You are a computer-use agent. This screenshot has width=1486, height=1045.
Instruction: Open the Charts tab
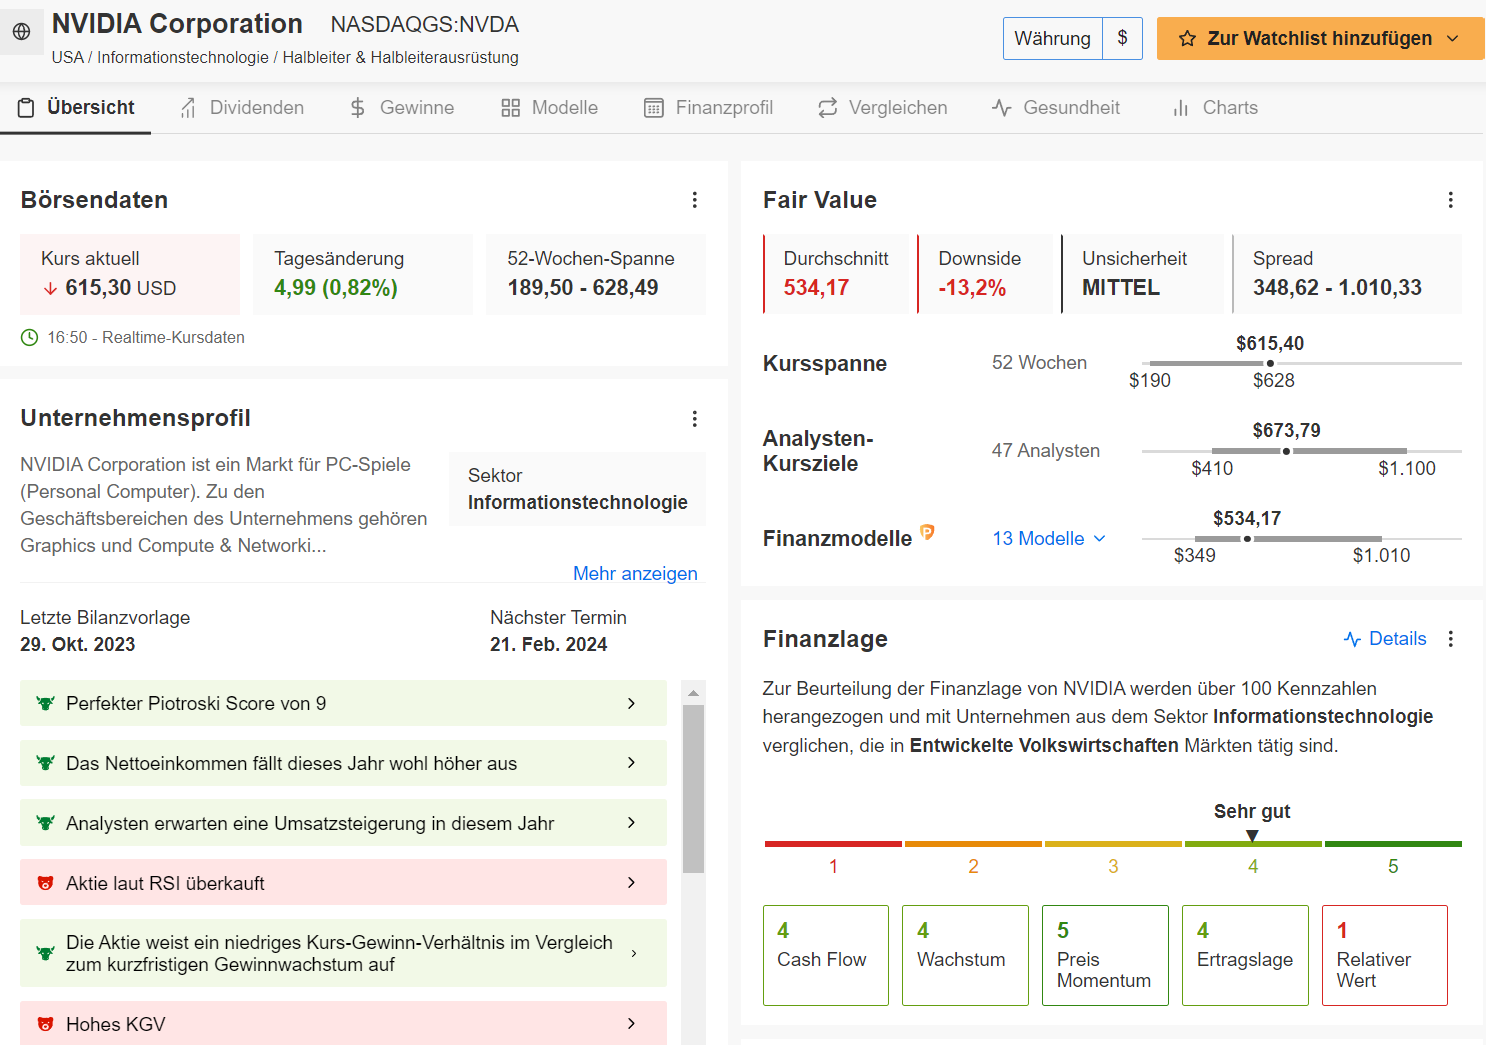(1215, 108)
